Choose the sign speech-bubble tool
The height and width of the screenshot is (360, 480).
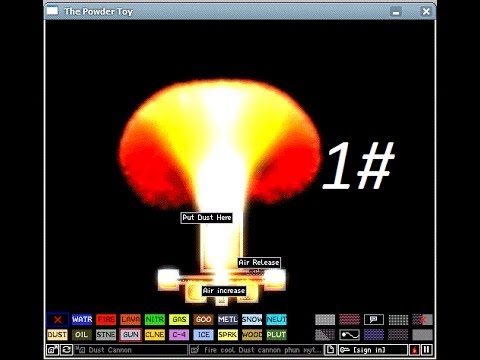(x=374, y=319)
